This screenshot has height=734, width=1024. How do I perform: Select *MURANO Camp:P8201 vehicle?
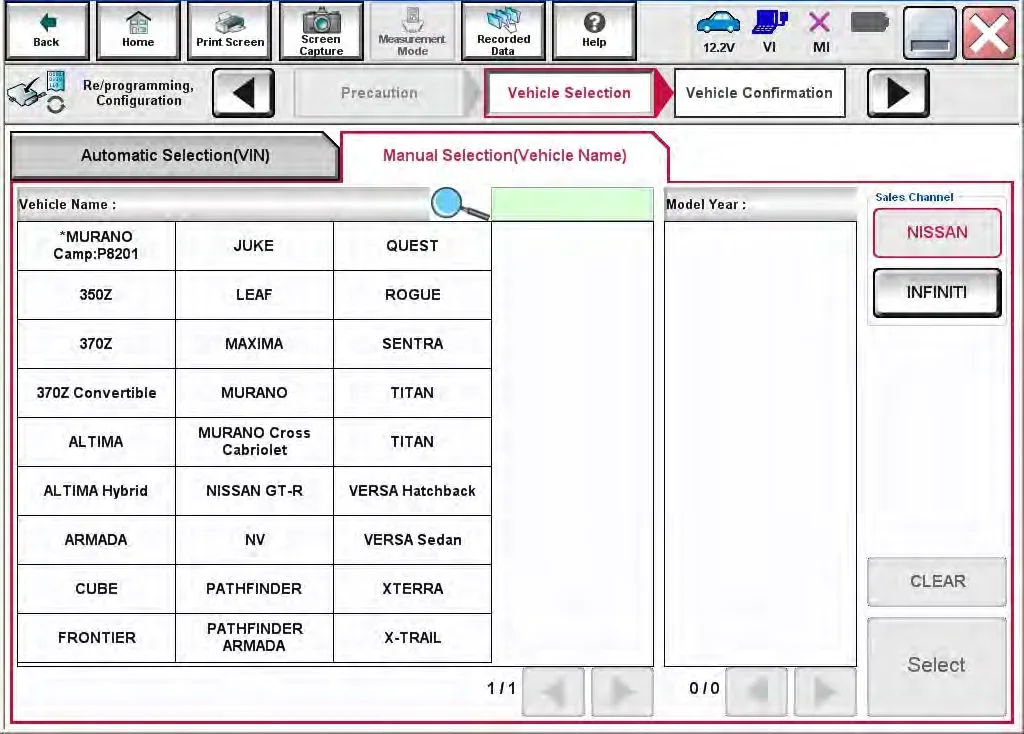(x=96, y=246)
